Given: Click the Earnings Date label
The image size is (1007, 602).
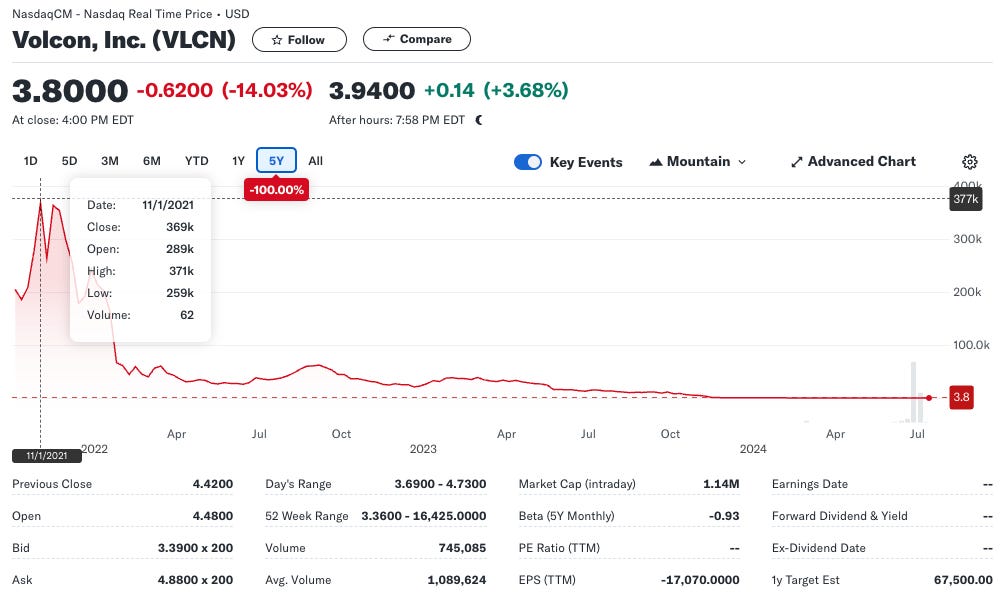Looking at the screenshot, I should pos(809,484).
